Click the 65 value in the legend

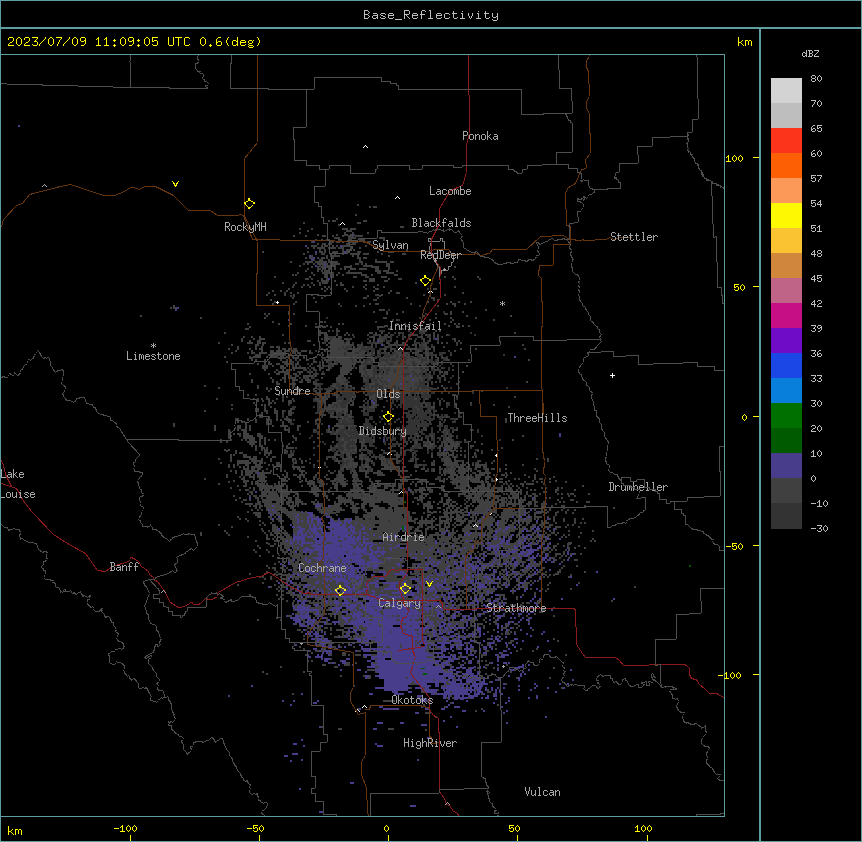[x=816, y=129]
